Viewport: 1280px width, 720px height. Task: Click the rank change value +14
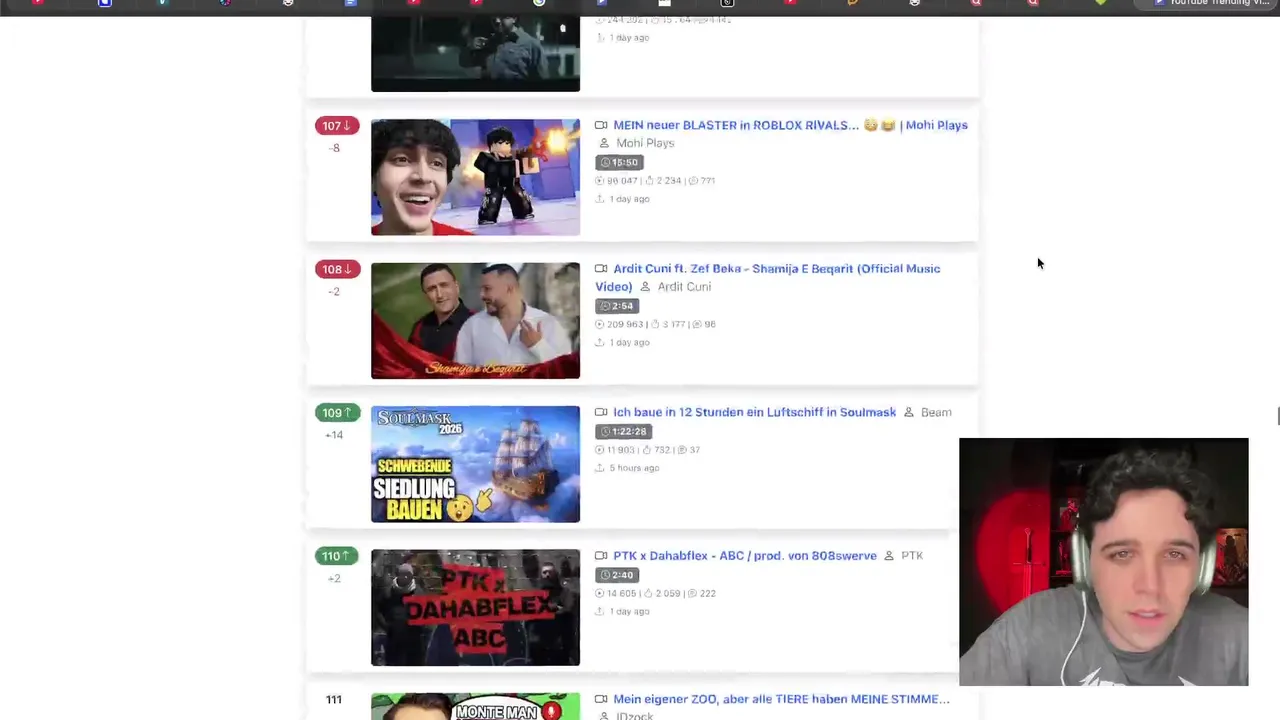(x=334, y=435)
